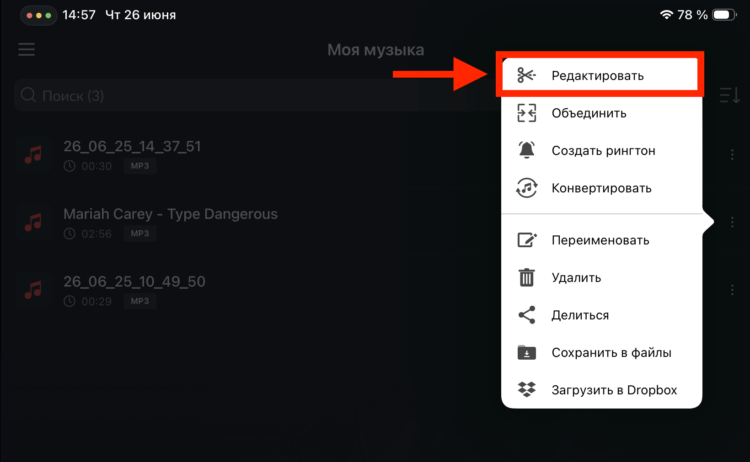Image resolution: width=750 pixels, height=462 pixels.
Task: Click the Моя музыка header title
Action: tap(375, 50)
